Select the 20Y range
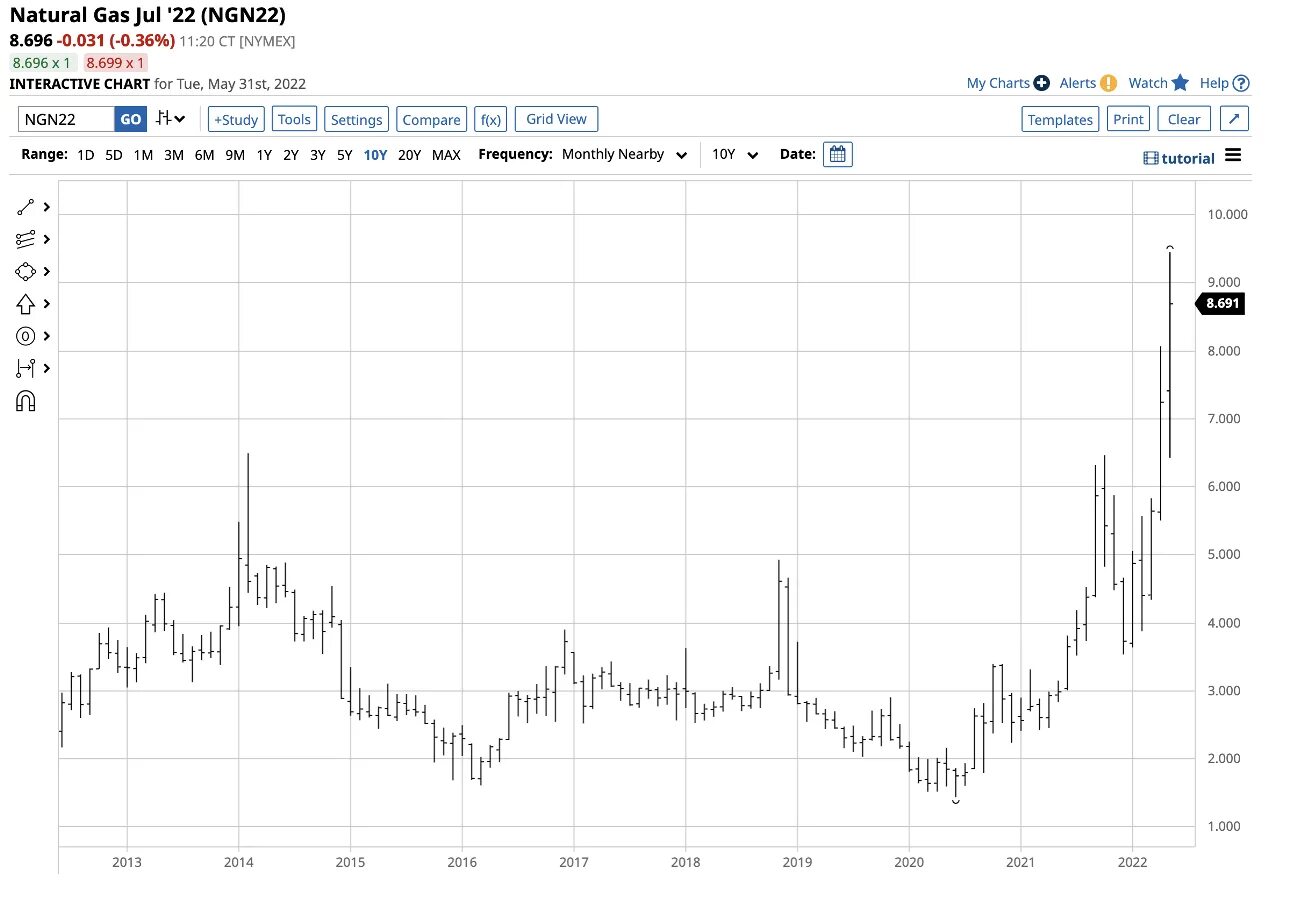The height and width of the screenshot is (898, 1292). coord(409,155)
